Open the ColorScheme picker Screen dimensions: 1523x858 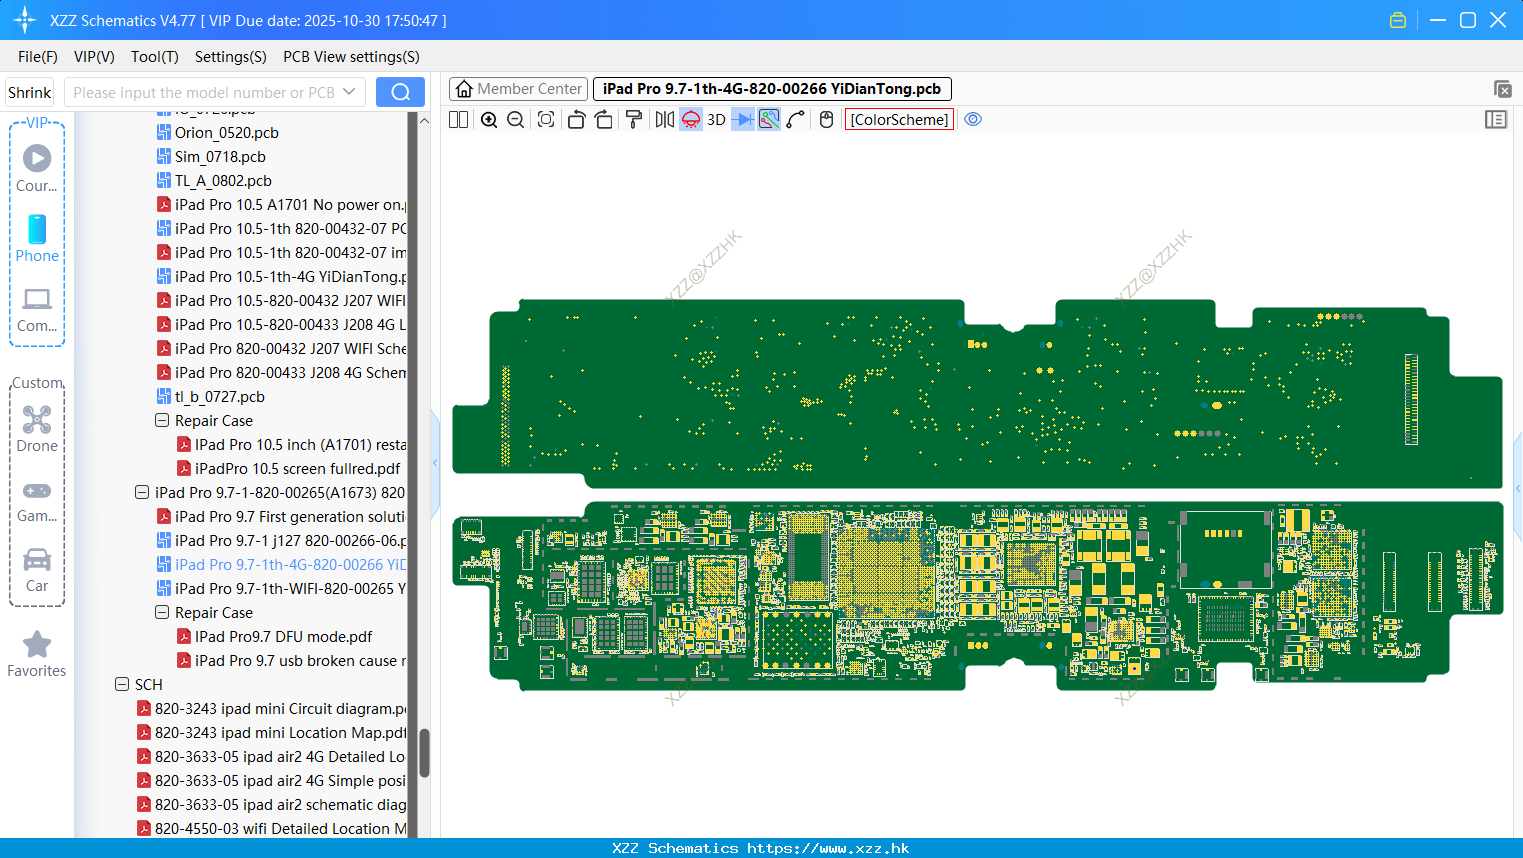899,120
